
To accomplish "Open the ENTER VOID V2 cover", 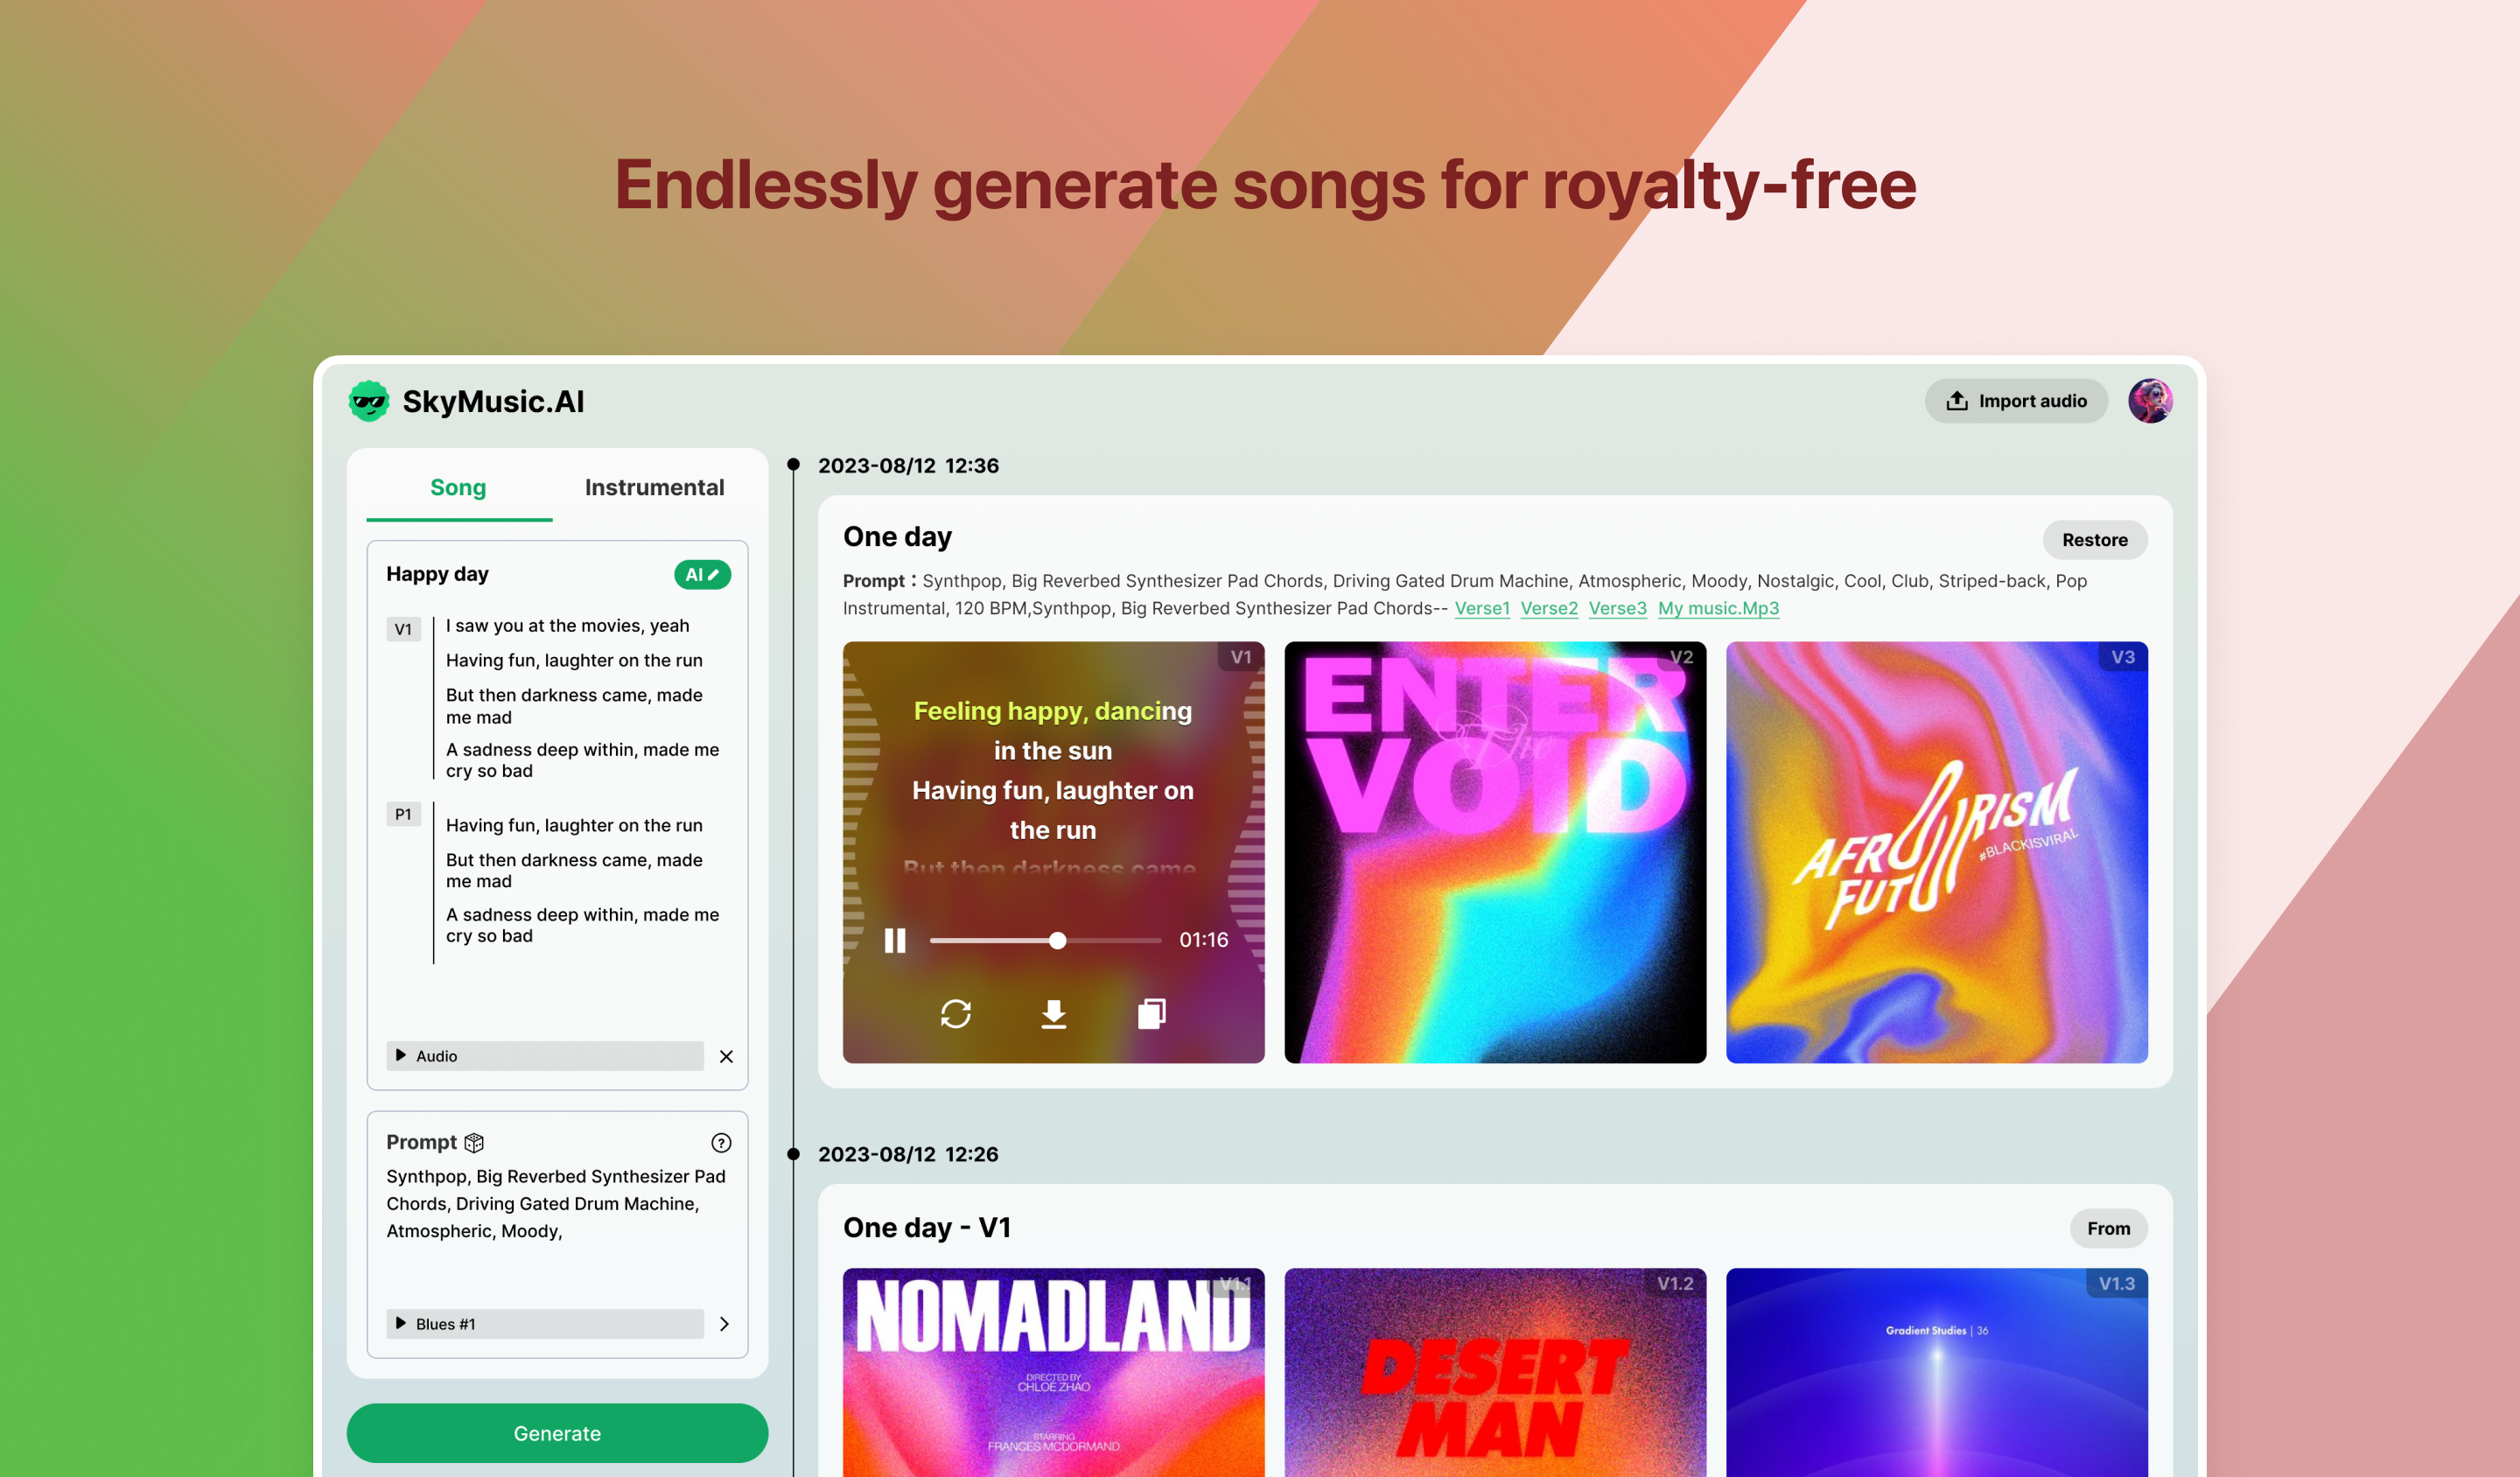I will click(1495, 852).
